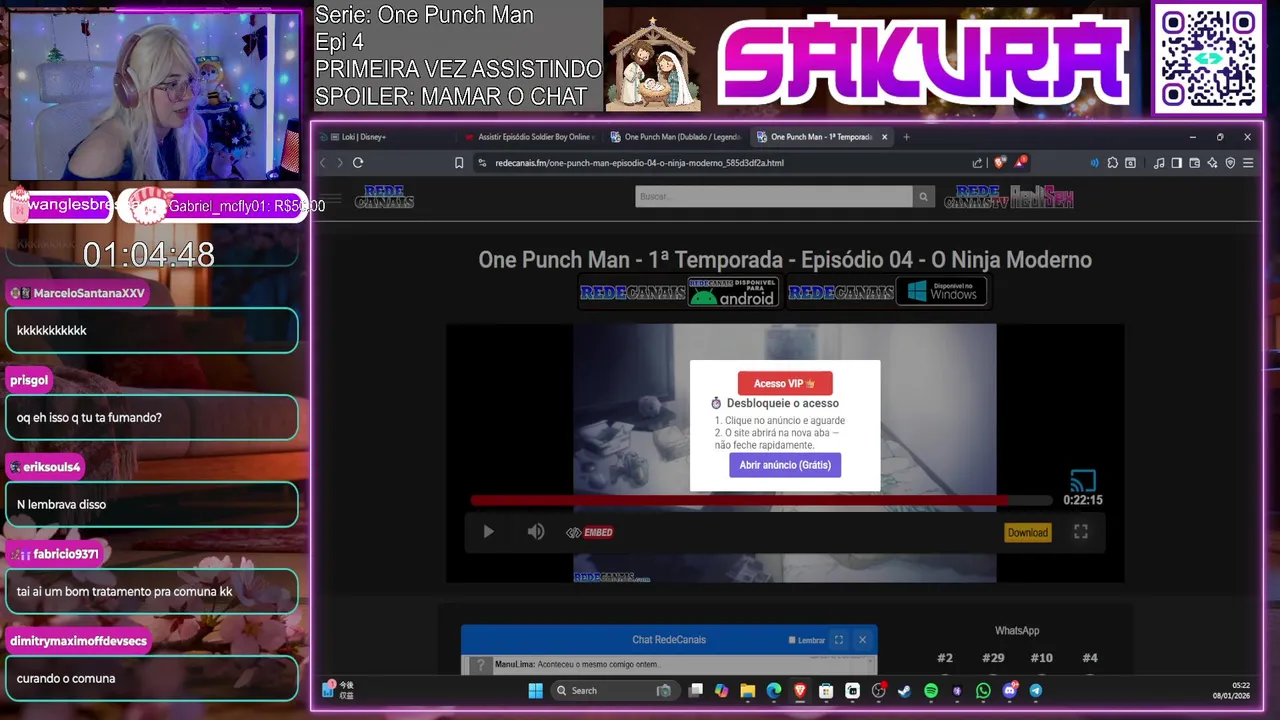
Task: Click the red video progress bar
Action: (x=761, y=500)
